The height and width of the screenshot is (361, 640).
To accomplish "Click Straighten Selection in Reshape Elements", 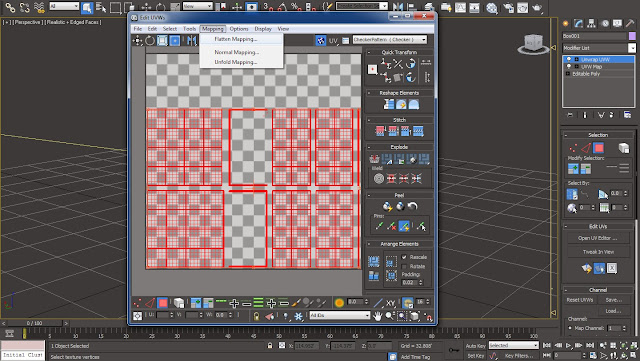I will pyautogui.click(x=389, y=105).
